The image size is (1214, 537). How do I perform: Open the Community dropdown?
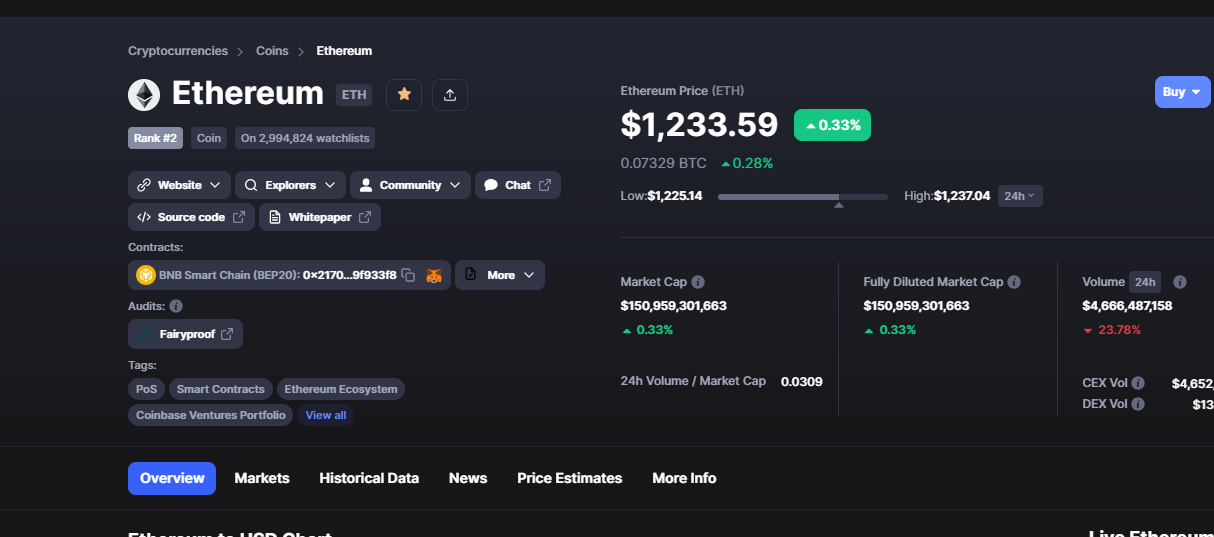pos(410,185)
